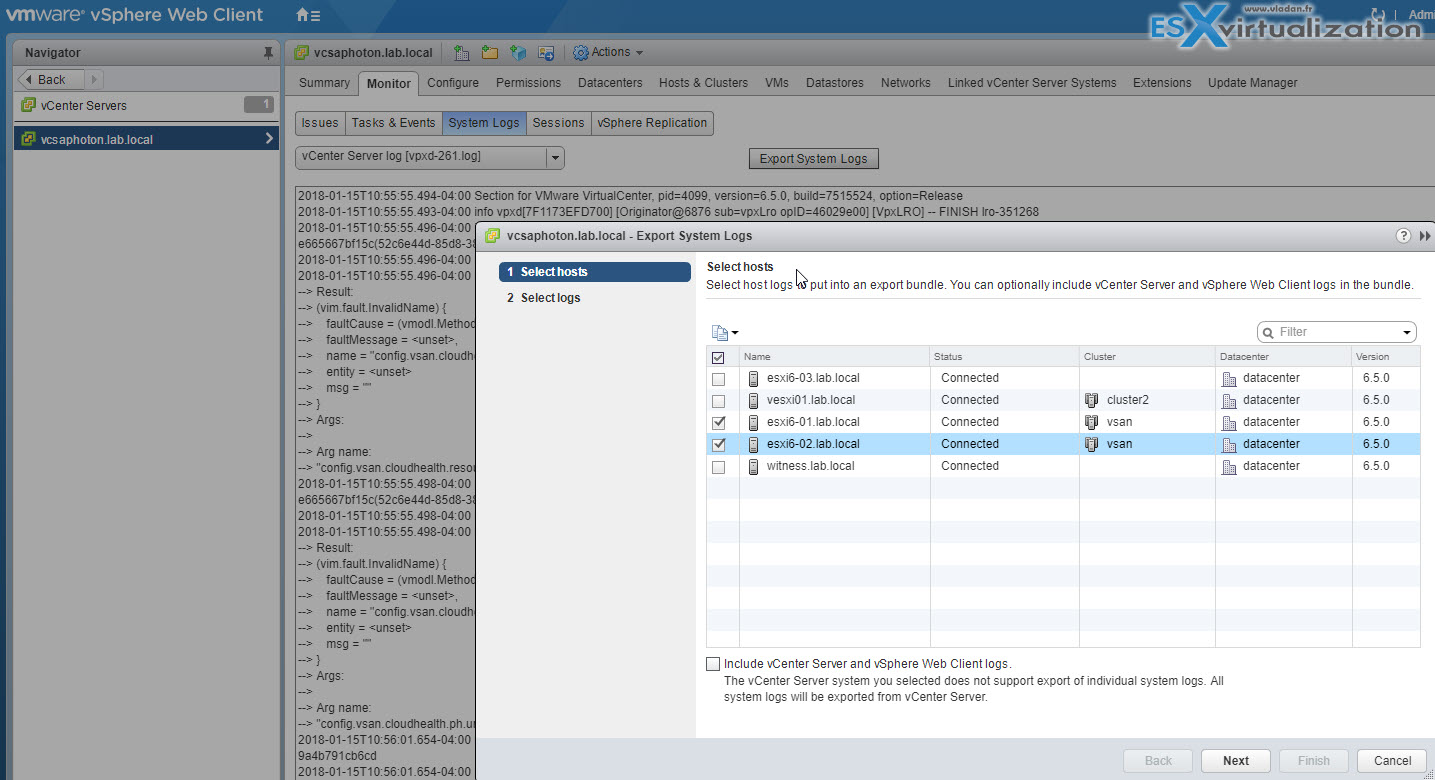1435x780 pixels.
Task: Sort the table by Status column header
Action: tap(1004, 357)
